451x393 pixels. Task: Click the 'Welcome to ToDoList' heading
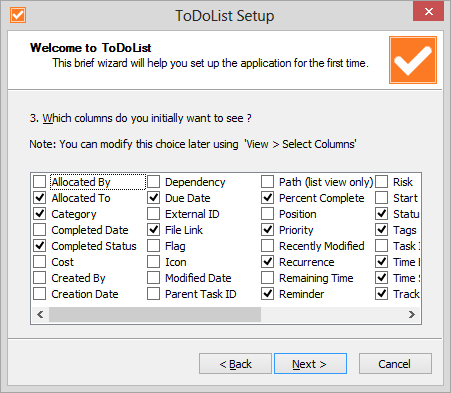(90, 48)
